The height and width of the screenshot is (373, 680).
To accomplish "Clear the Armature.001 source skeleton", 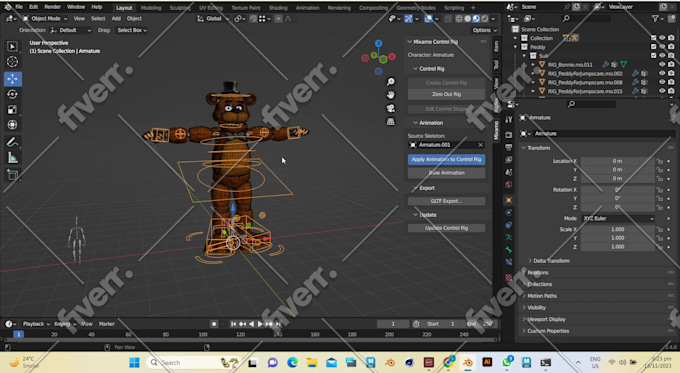I will 481,145.
